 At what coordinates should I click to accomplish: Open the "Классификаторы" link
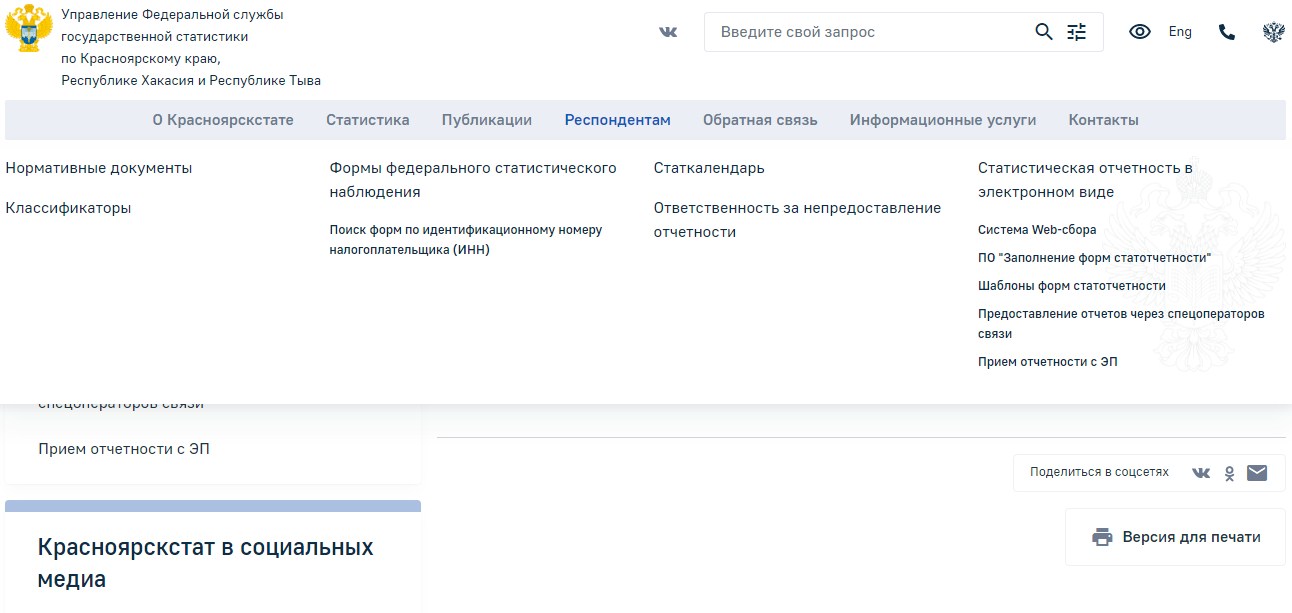coord(68,208)
